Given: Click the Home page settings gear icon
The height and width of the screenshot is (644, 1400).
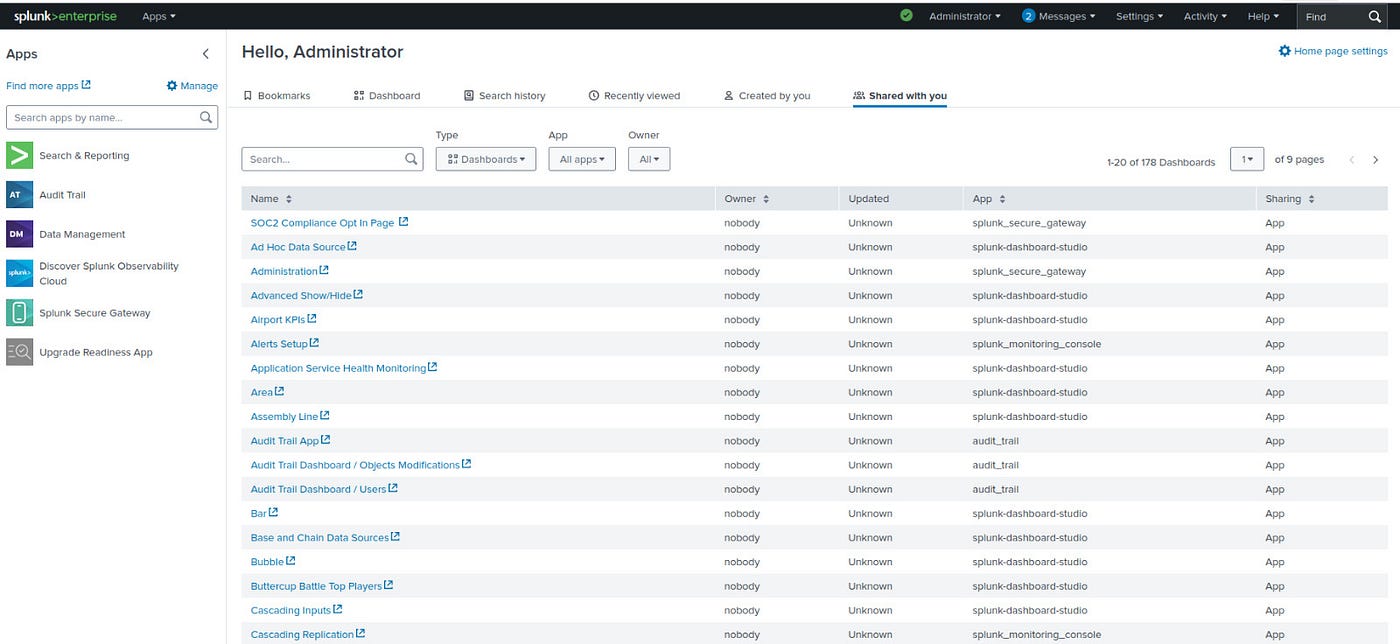Looking at the screenshot, I should click(1284, 51).
